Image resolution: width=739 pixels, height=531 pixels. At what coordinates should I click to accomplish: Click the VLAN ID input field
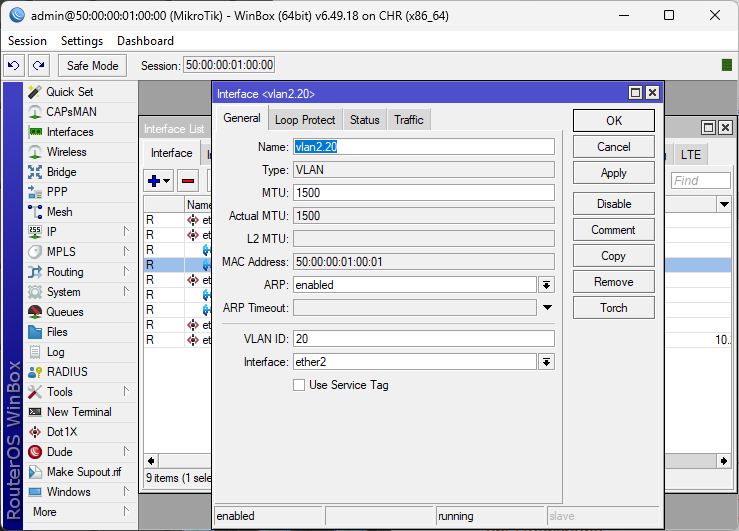[423, 339]
